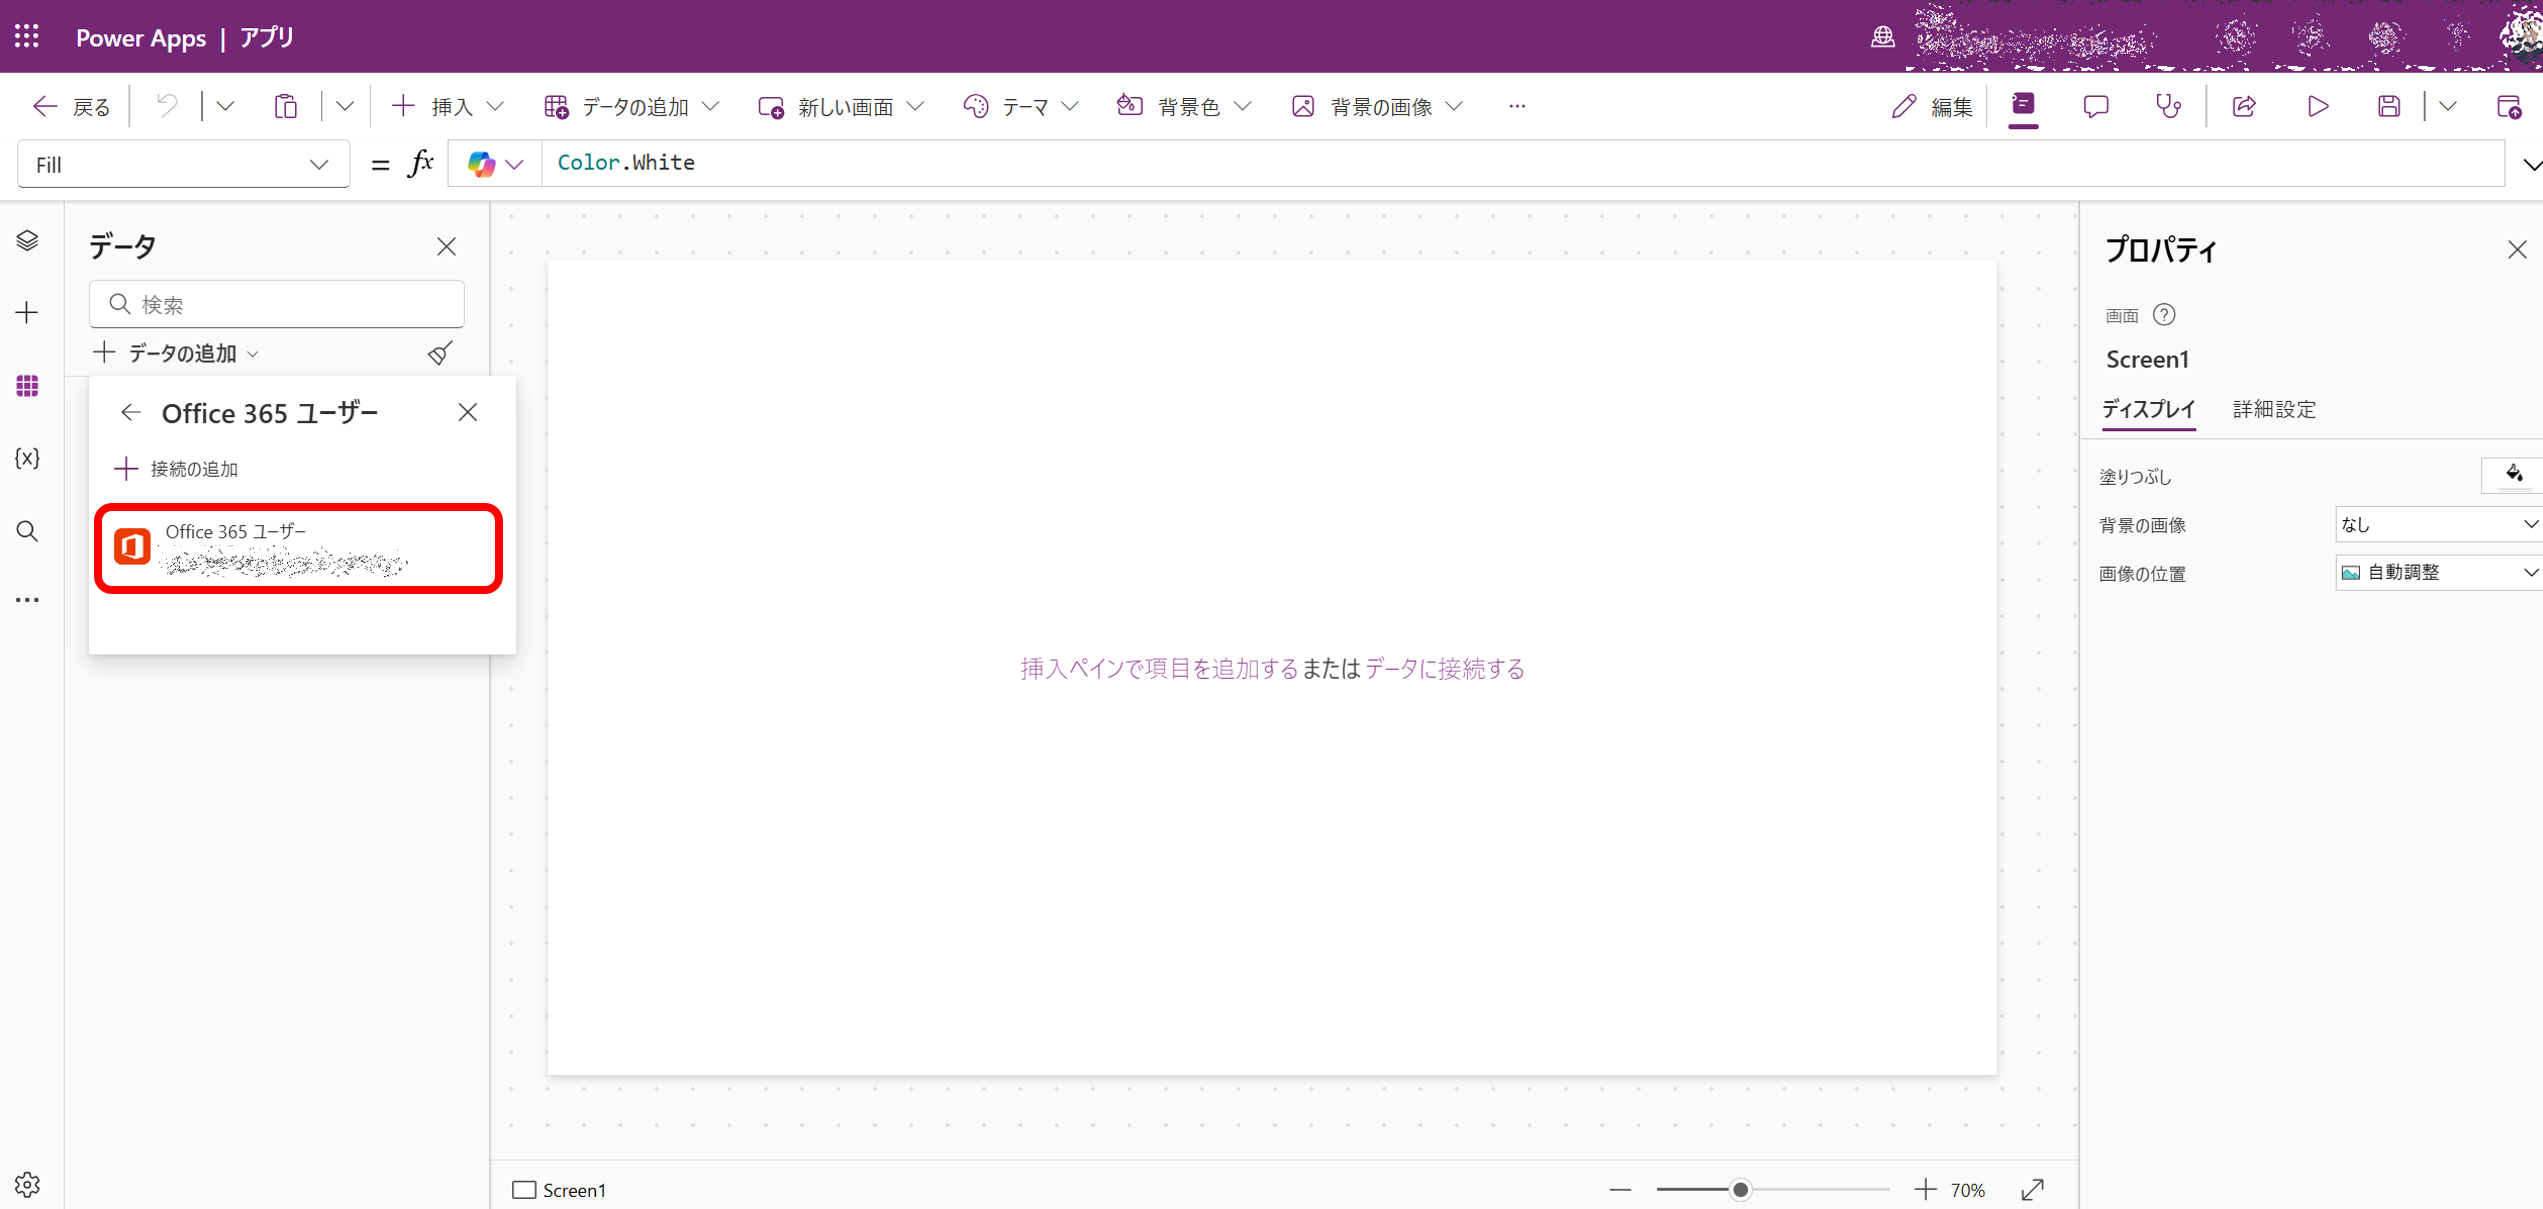Screen dimensions: 2543x1209
Task: Open the insert plus sidebar icon
Action: click(27, 313)
